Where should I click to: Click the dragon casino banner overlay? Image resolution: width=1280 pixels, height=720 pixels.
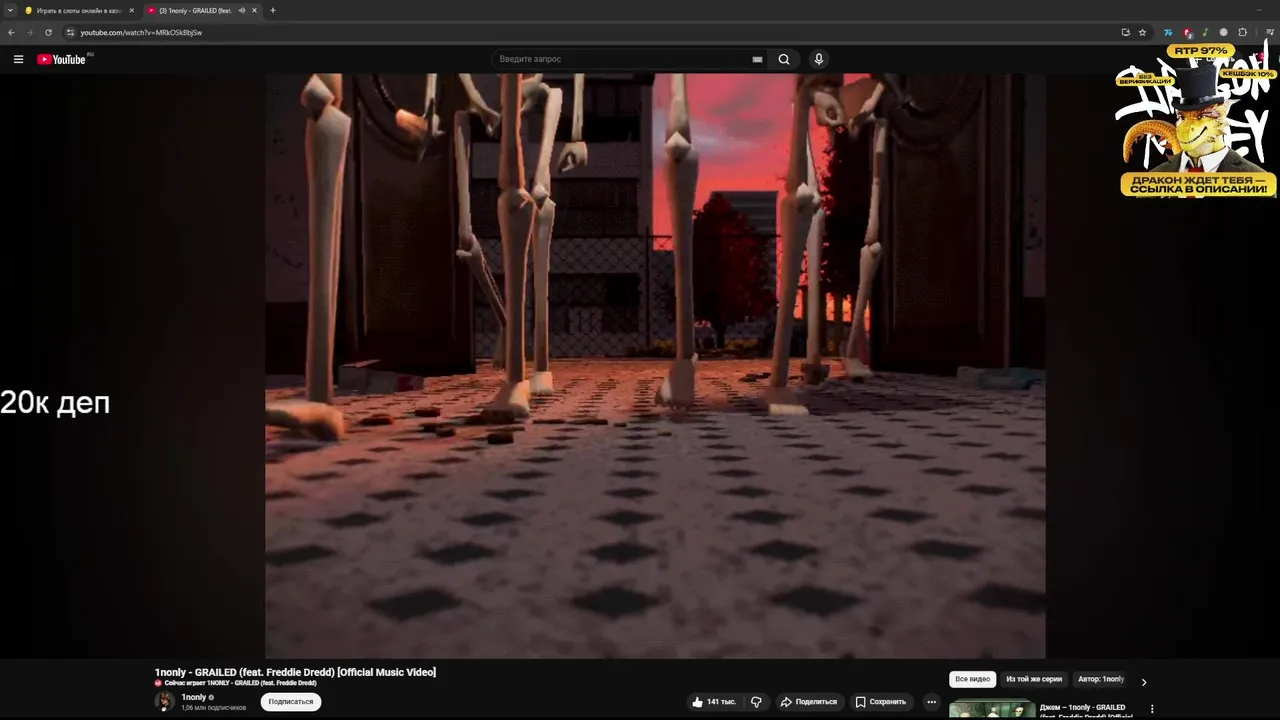(x=1196, y=120)
